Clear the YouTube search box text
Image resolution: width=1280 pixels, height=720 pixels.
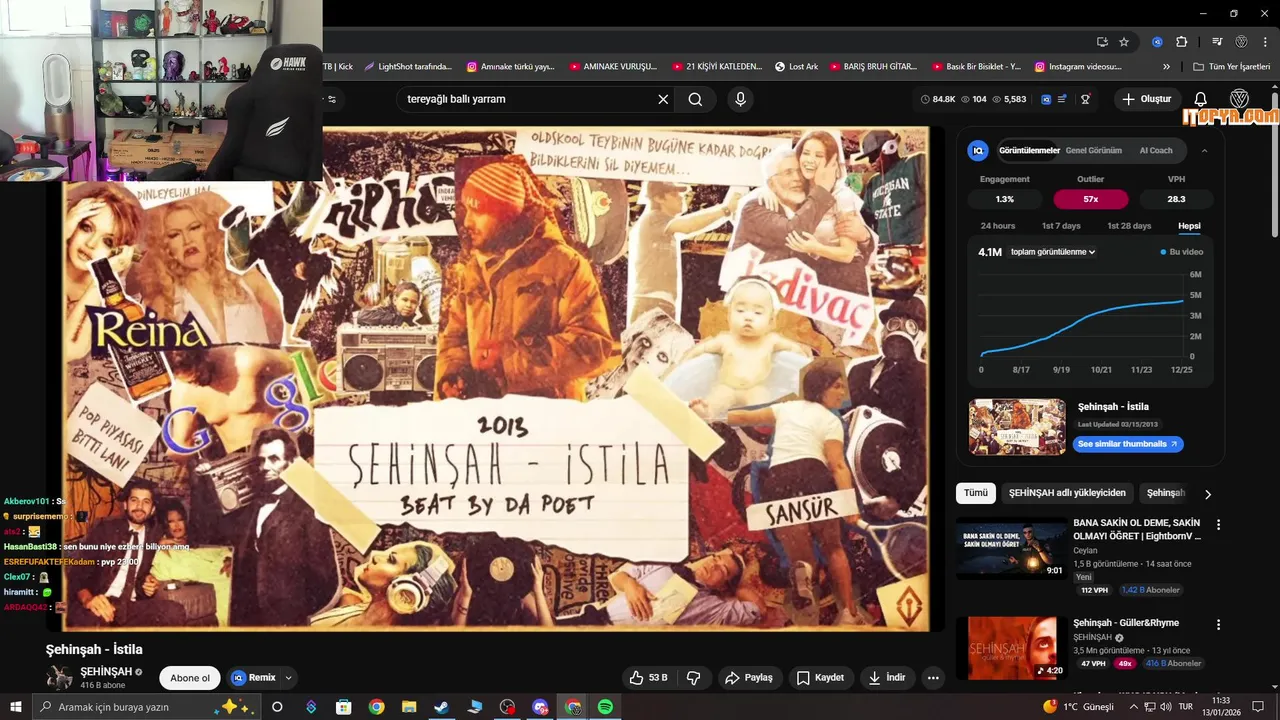click(x=663, y=99)
